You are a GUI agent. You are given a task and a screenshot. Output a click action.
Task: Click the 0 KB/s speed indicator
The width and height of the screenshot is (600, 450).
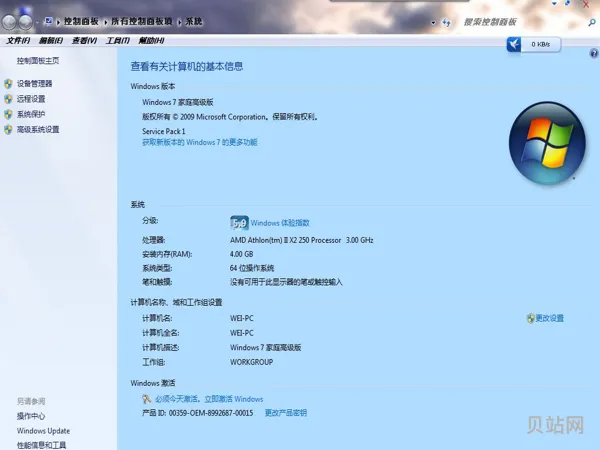[540, 44]
